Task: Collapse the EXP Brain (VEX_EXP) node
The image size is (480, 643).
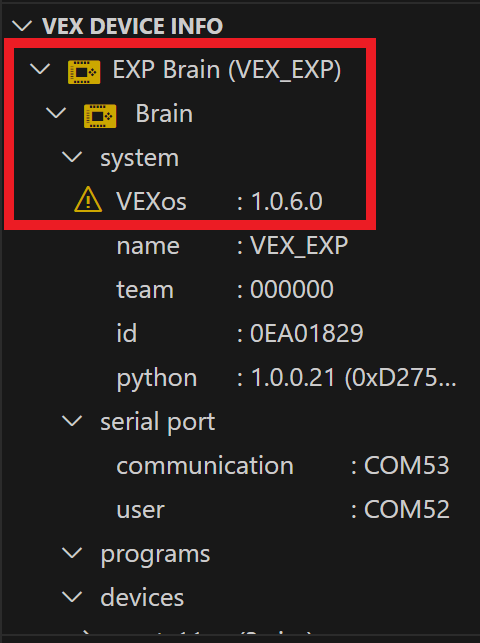Action: click(x=41, y=69)
